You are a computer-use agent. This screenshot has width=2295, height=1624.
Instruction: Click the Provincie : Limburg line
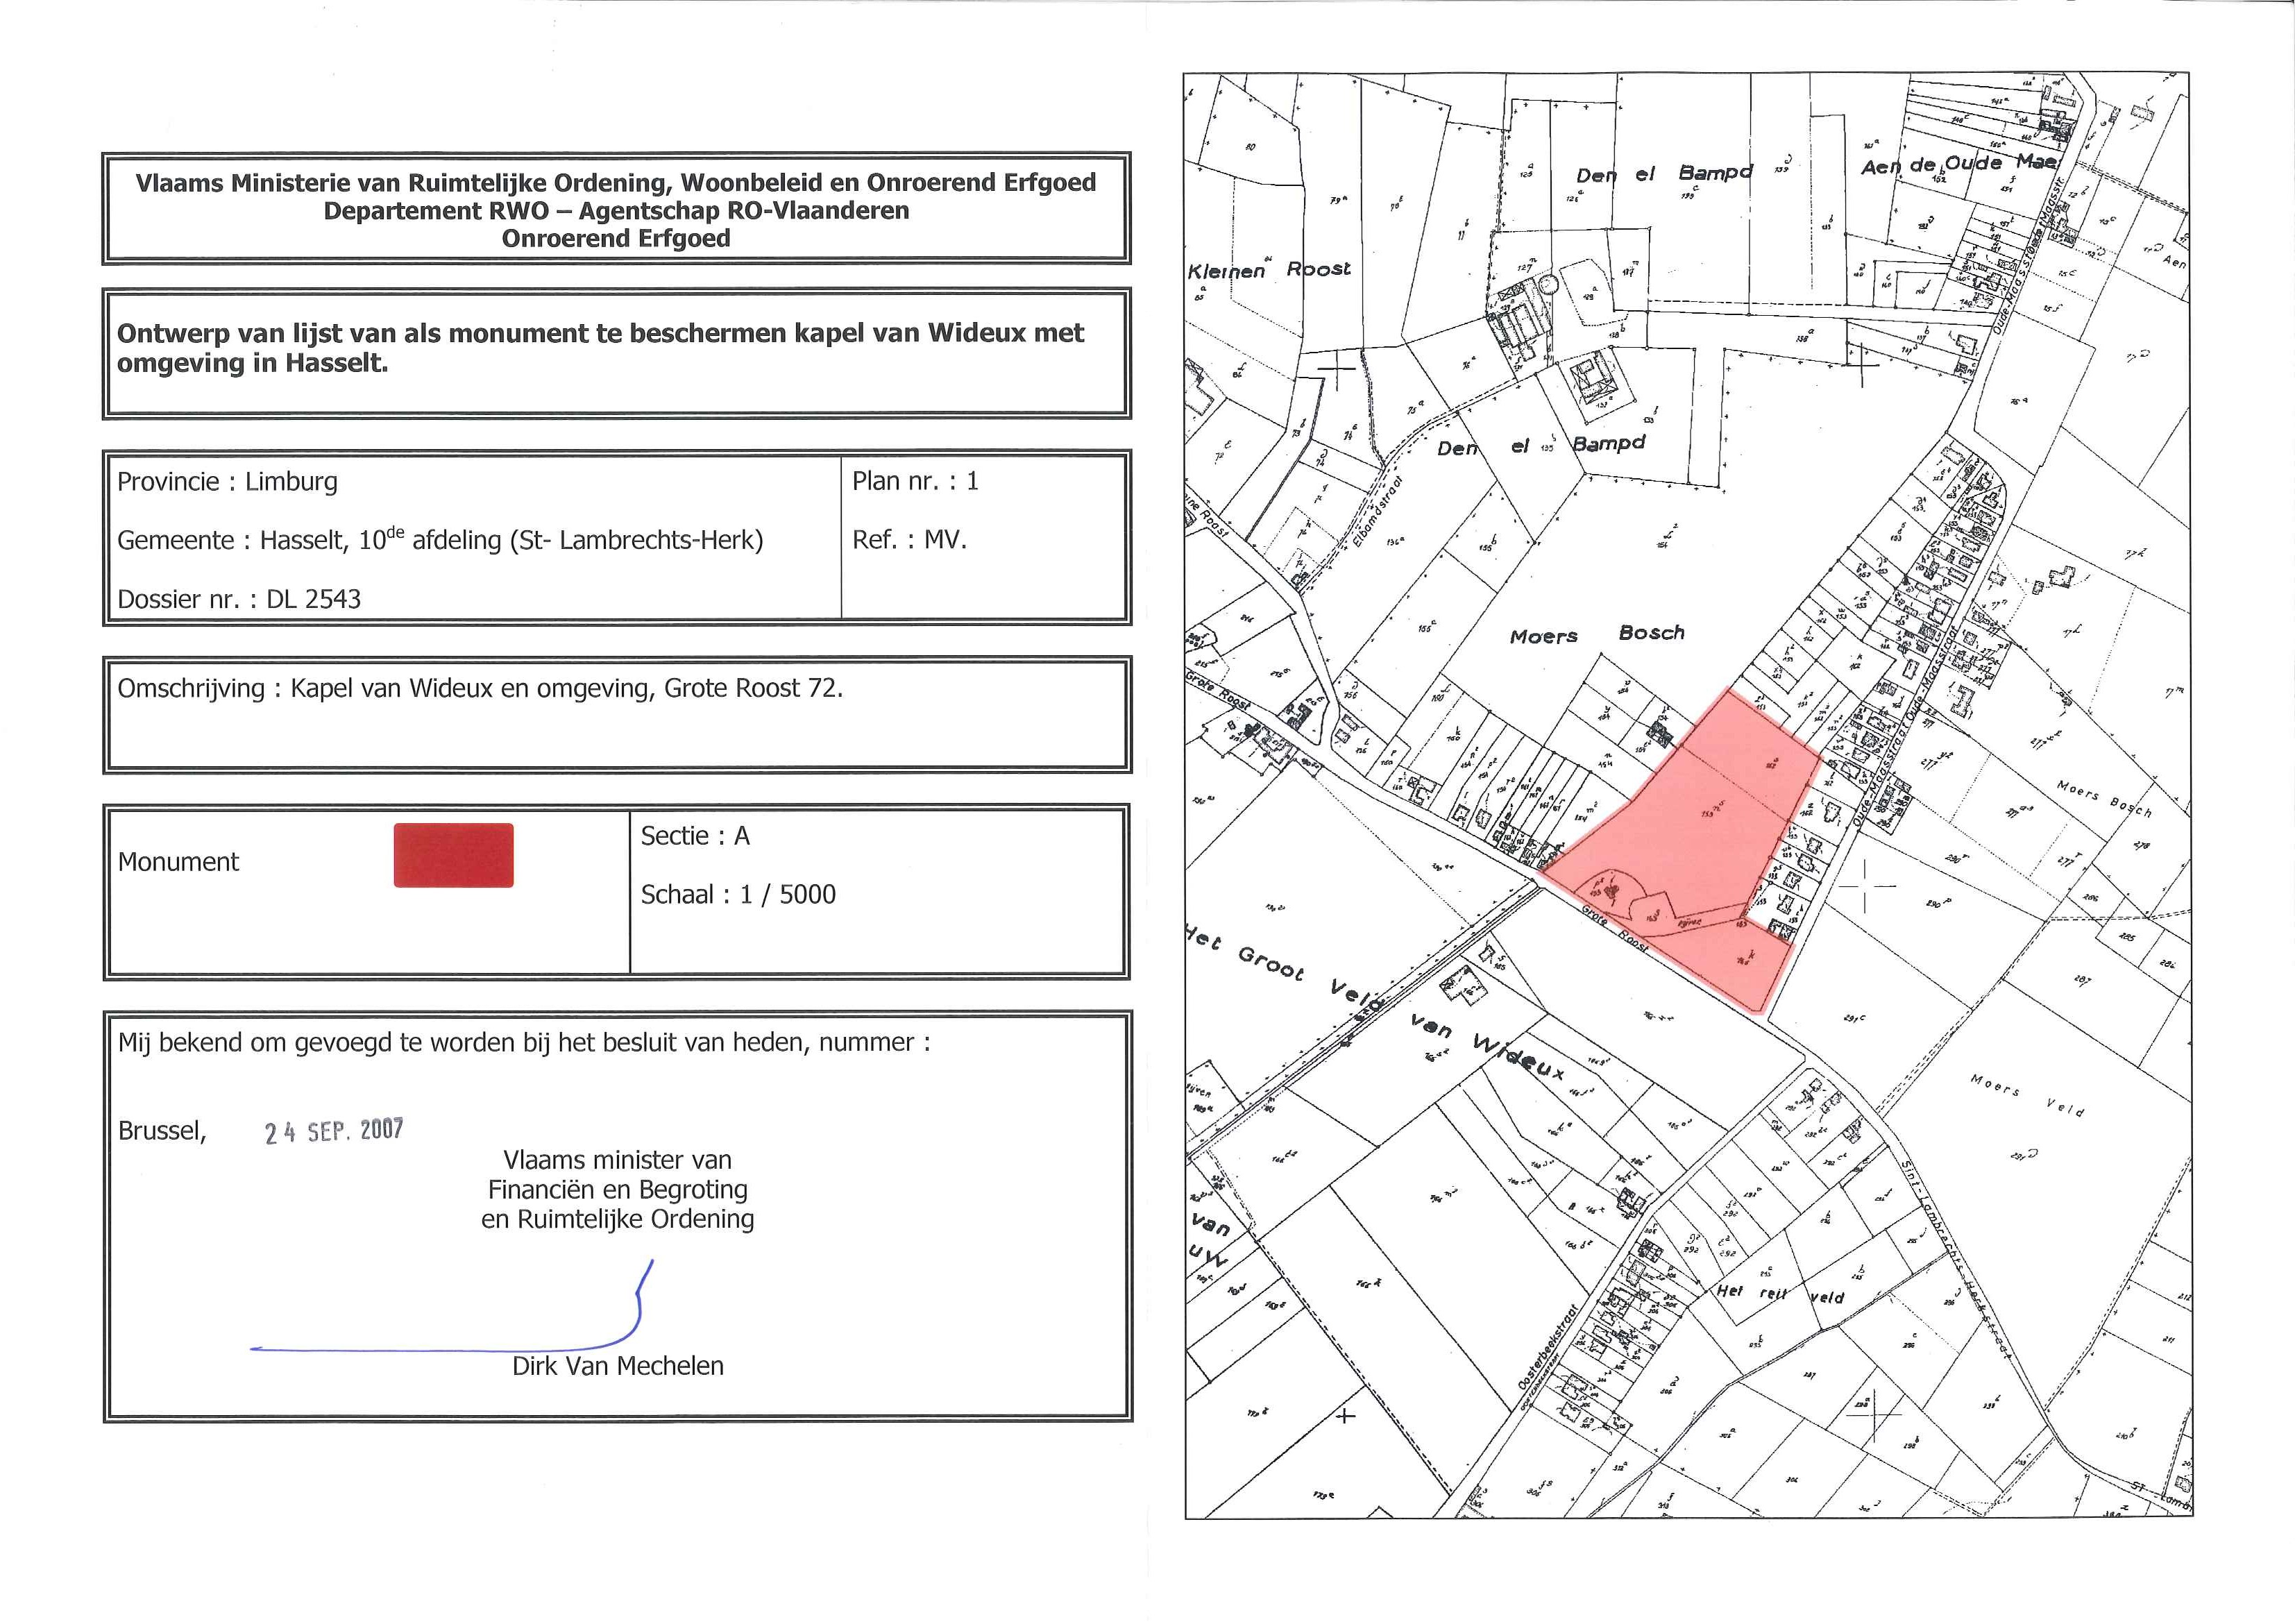pos(227,482)
